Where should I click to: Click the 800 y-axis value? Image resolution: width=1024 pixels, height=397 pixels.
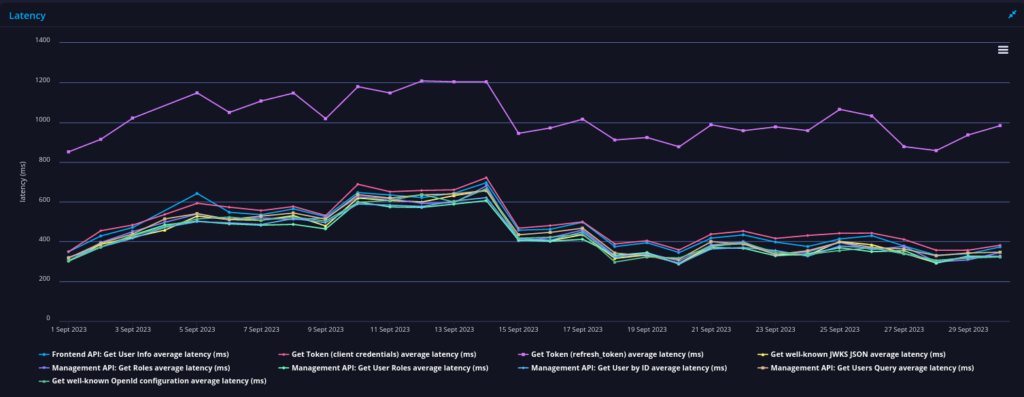click(x=44, y=159)
